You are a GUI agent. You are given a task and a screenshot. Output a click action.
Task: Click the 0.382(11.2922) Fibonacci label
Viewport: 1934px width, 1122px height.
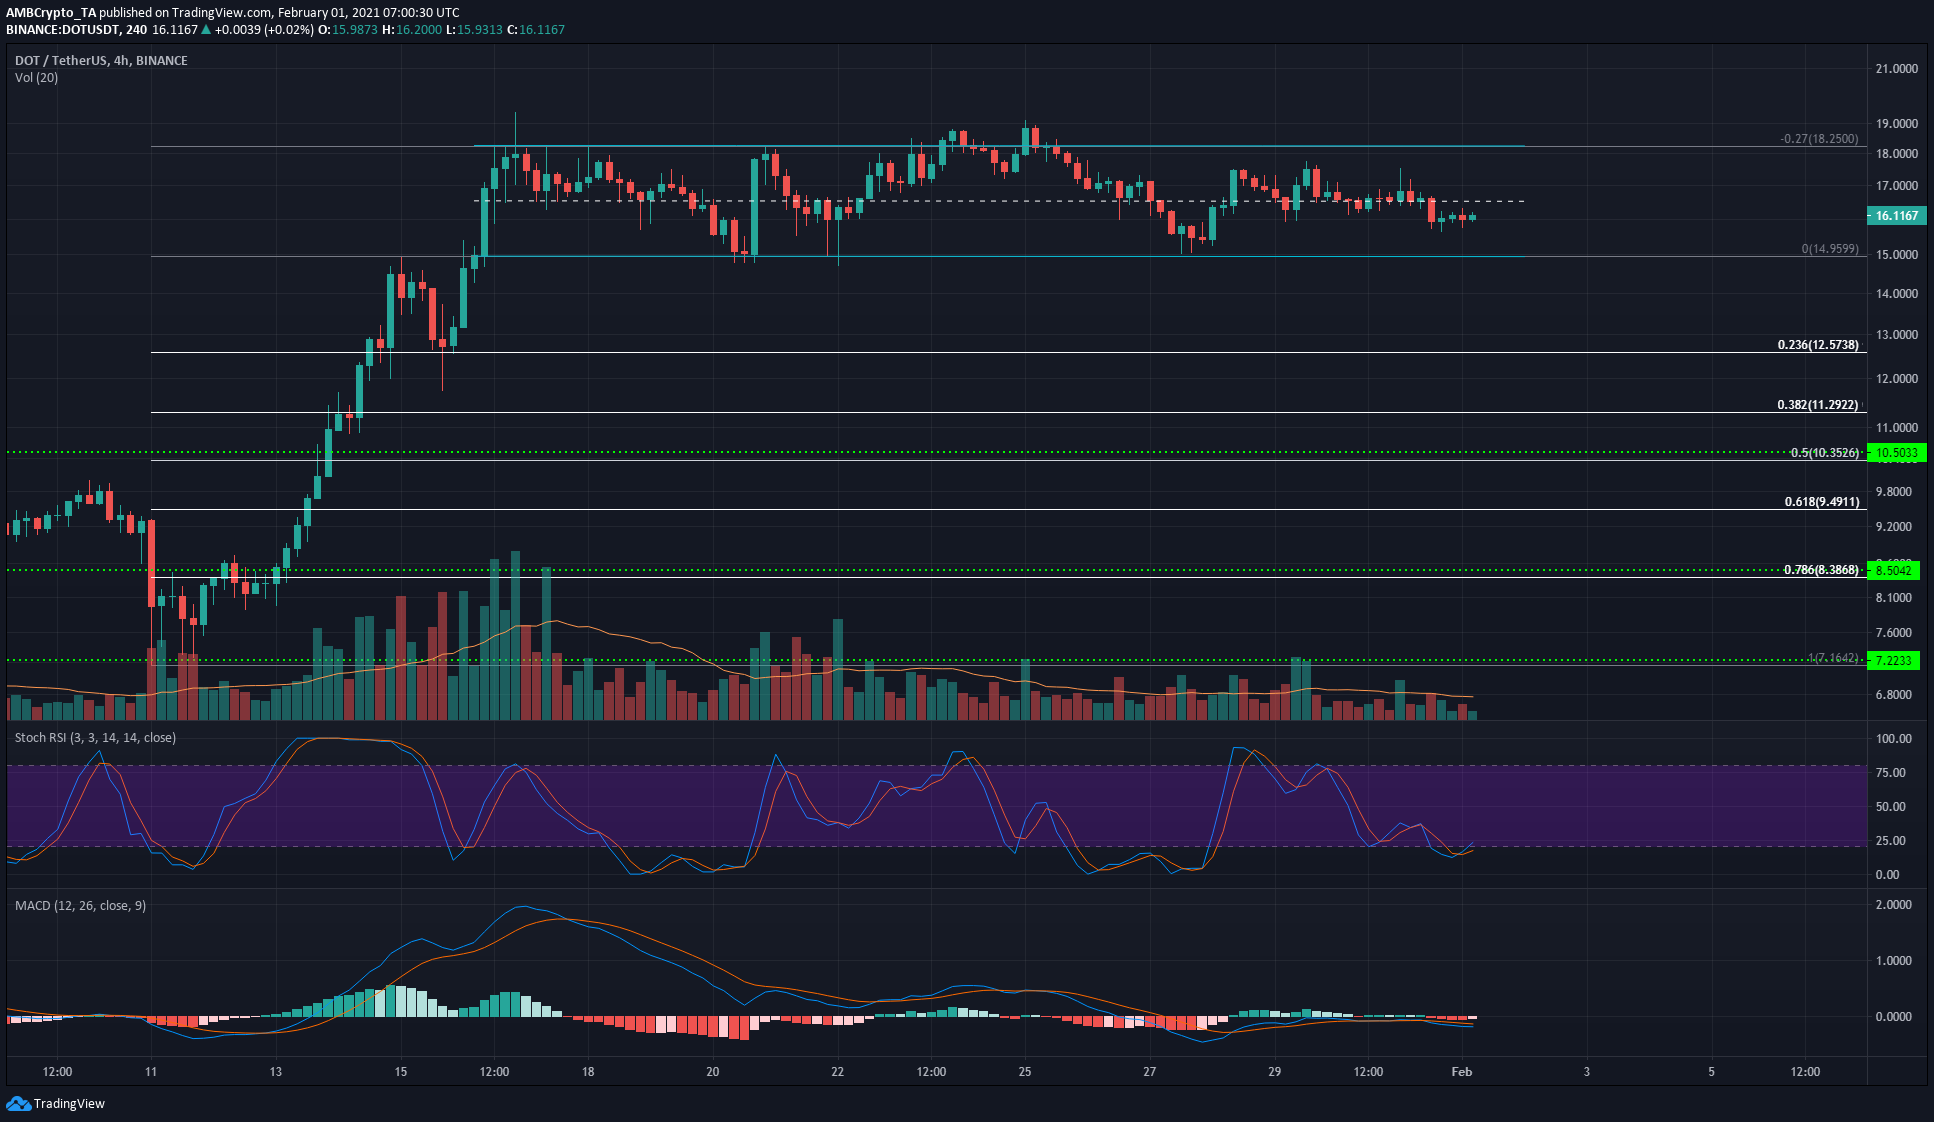1818,405
